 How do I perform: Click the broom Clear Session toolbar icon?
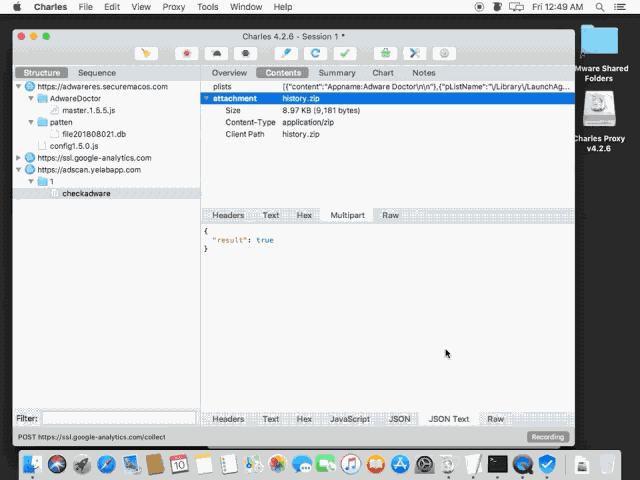click(x=147, y=53)
